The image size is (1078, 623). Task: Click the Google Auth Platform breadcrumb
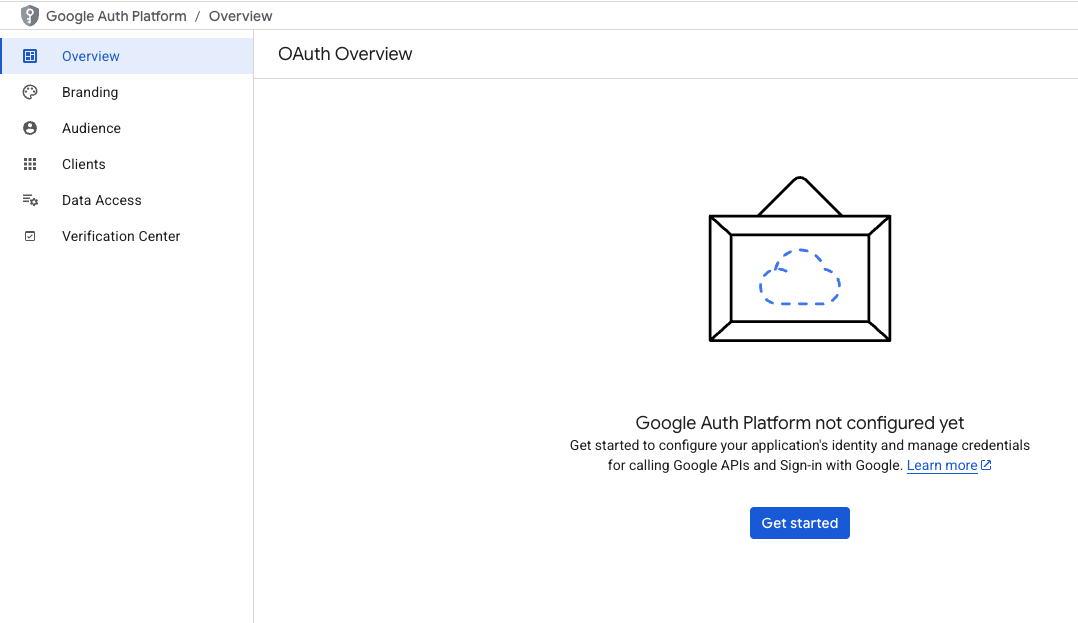click(x=116, y=16)
